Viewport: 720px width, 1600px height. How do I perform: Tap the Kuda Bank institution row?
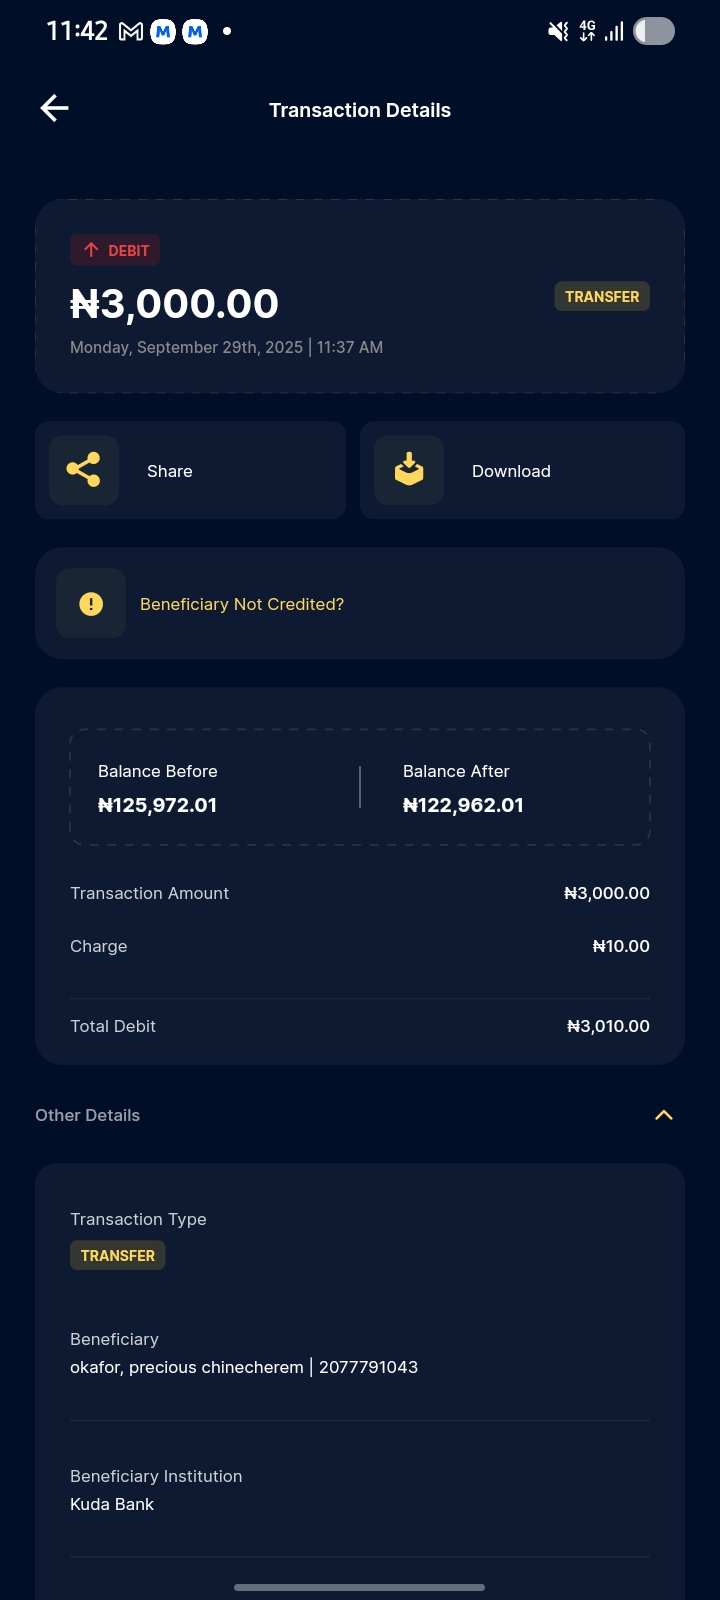point(112,1504)
